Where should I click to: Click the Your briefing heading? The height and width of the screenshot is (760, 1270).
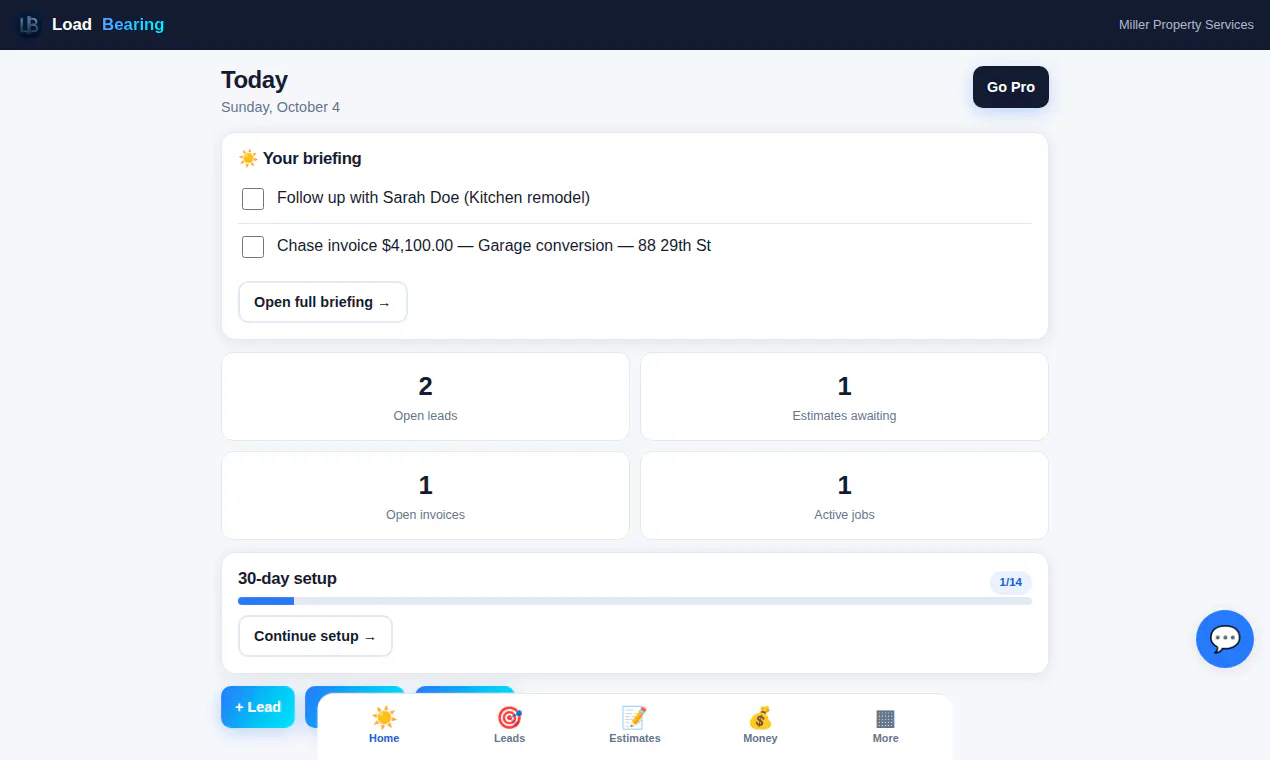click(x=300, y=158)
